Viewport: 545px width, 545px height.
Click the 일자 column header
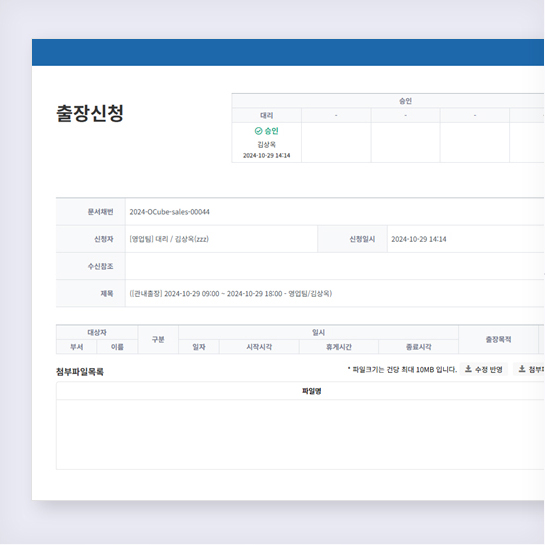[x=199, y=347]
